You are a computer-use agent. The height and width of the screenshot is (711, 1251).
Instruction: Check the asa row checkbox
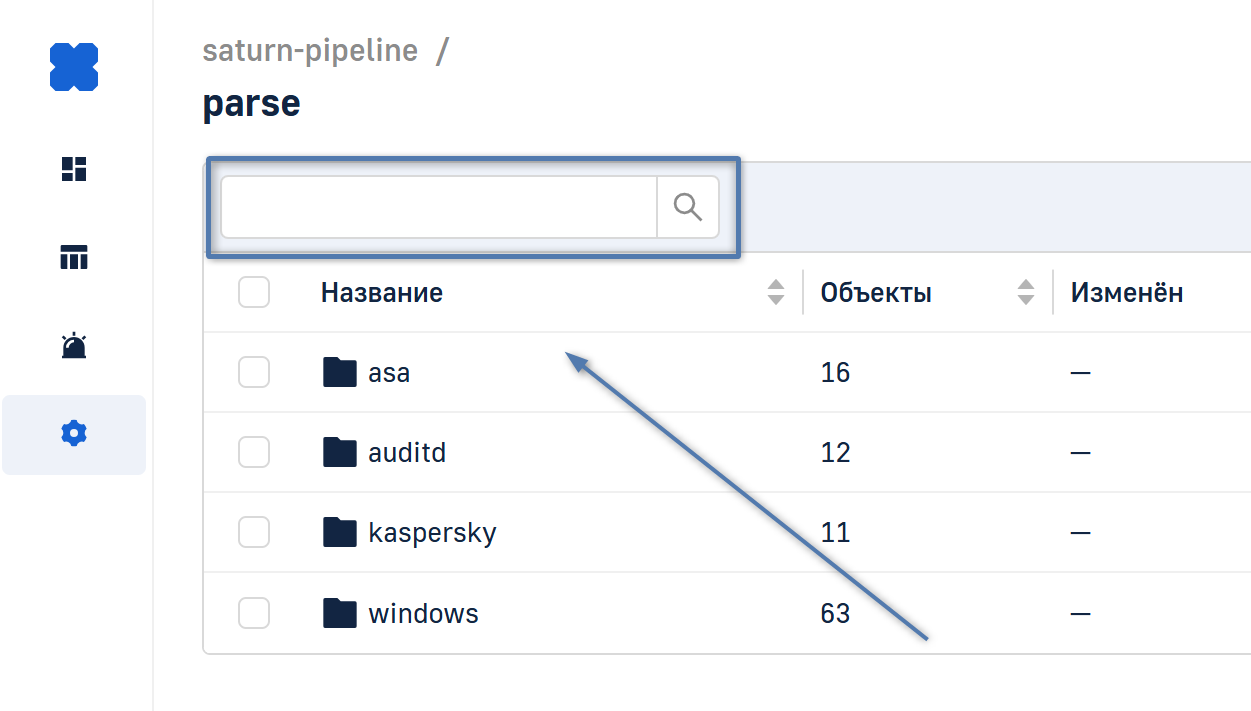(x=254, y=372)
